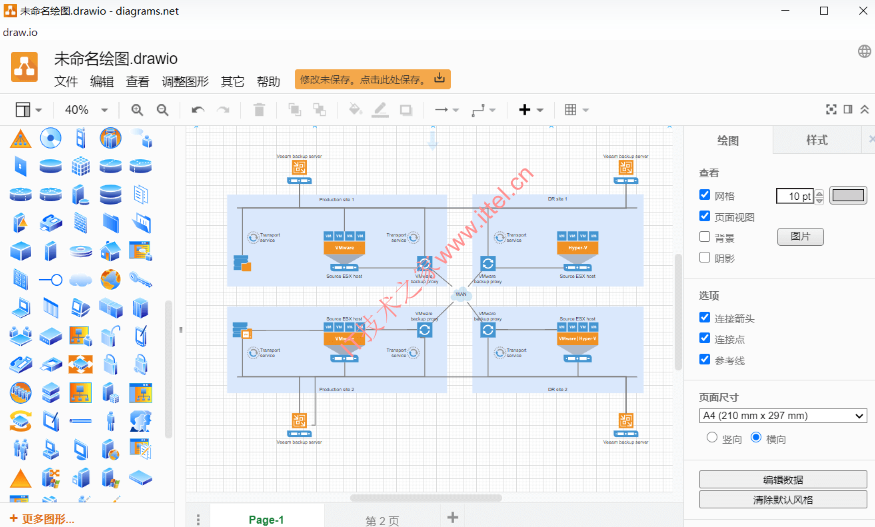Click the grid size 10 pt field
Viewport: 875px width, 527px height.
coord(795,196)
